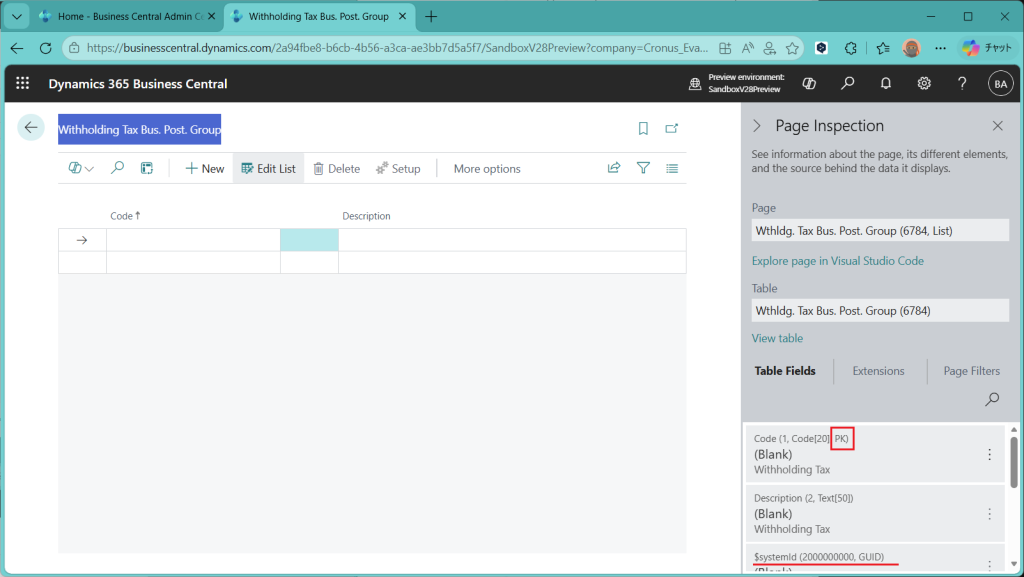
Task: Toggle the filter pane funnel icon
Action: (x=643, y=169)
